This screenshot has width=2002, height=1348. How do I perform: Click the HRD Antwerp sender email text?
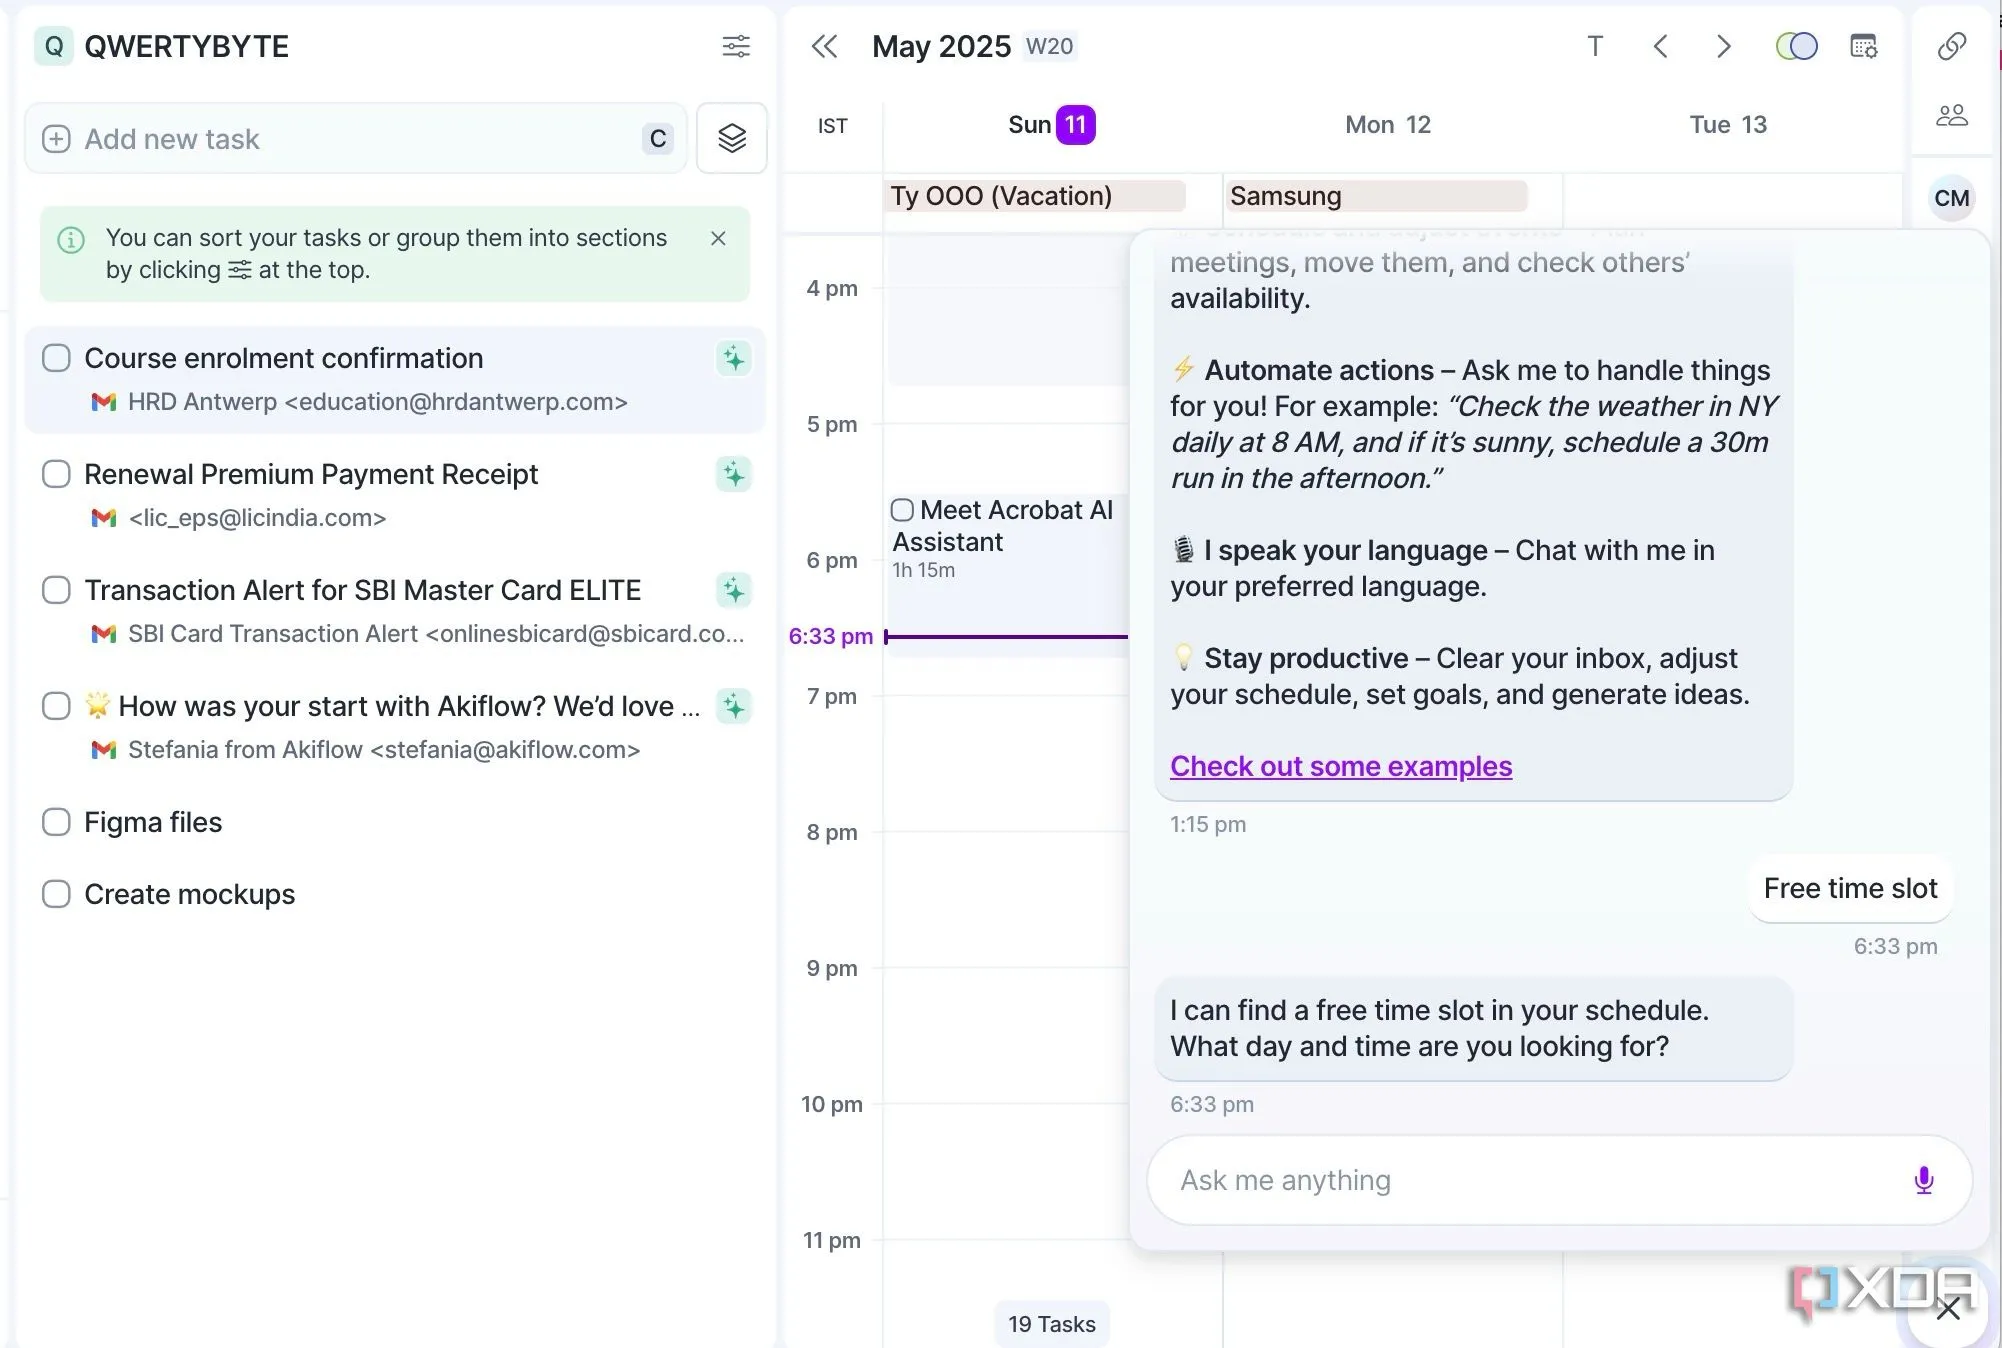(378, 402)
